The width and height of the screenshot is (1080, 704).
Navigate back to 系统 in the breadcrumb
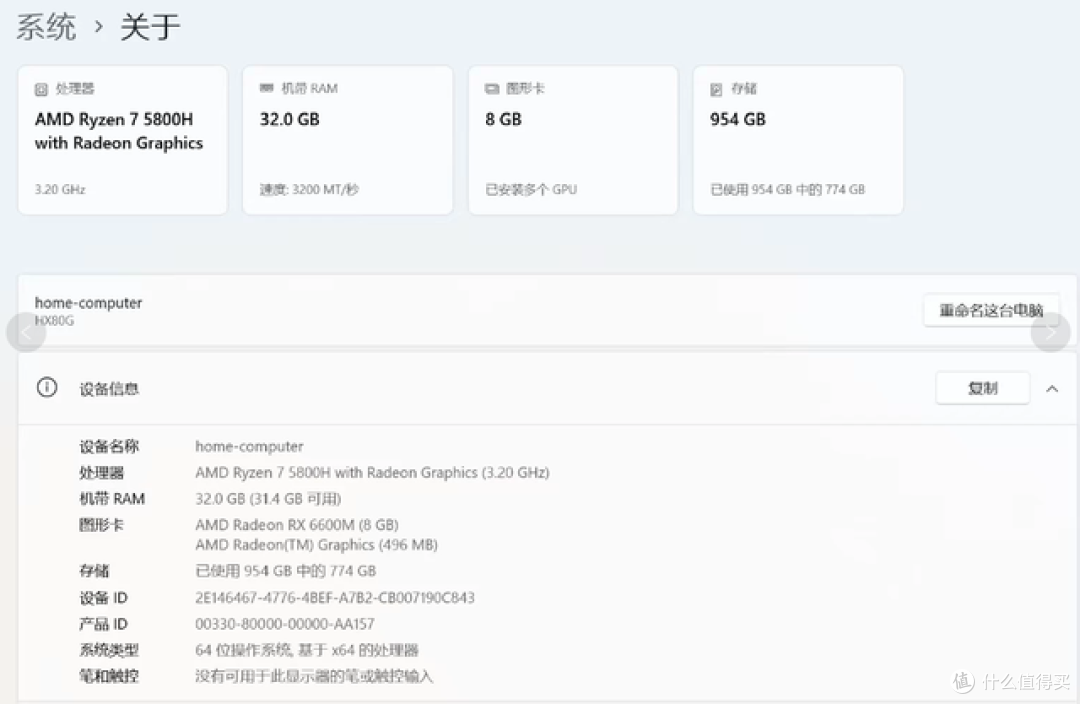(46, 28)
